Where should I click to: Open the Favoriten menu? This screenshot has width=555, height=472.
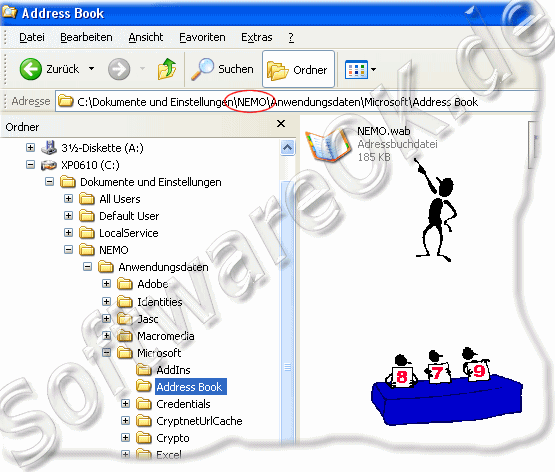[202, 37]
